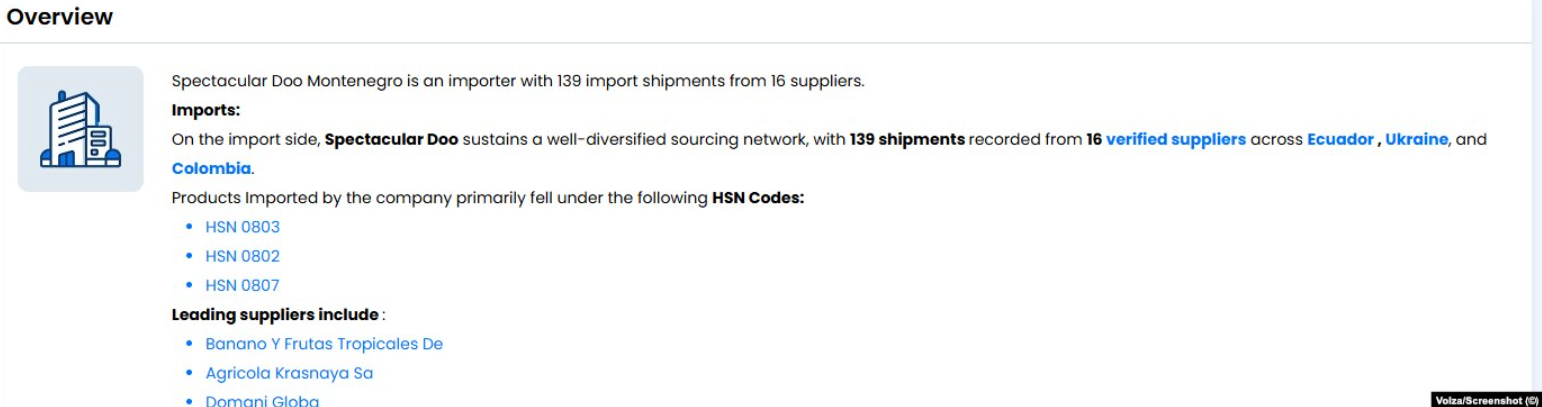Image resolution: width=1542 pixels, height=407 pixels.
Task: Go to the HSN 0807 code link
Action: coord(242,285)
